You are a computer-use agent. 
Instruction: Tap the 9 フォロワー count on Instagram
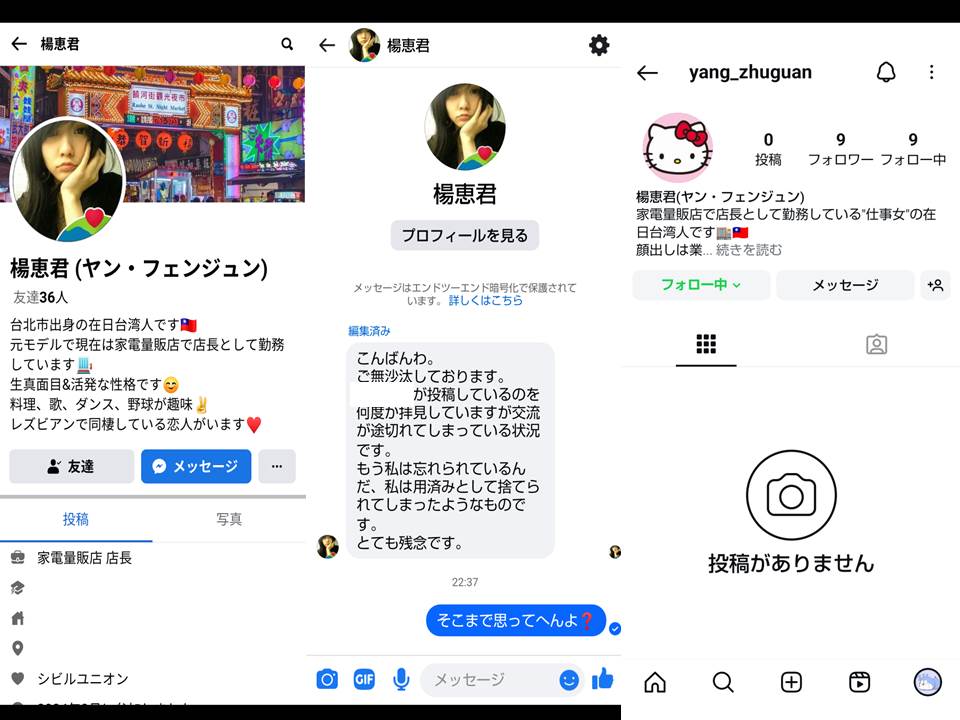pos(841,149)
